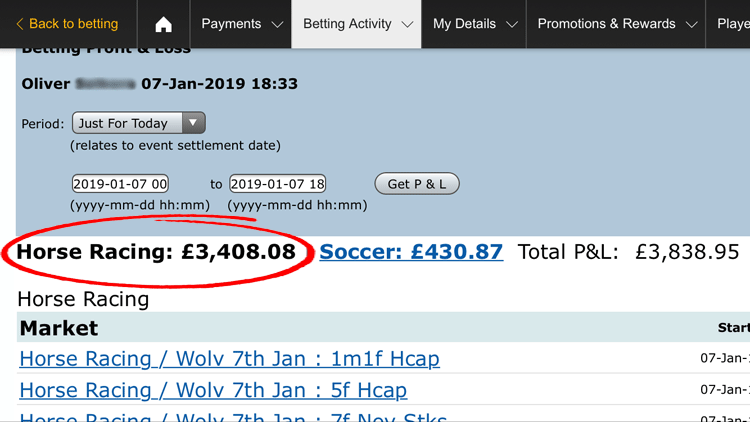Image resolution: width=750 pixels, height=422 pixels.
Task: Click the start date input field
Action: coord(120,184)
